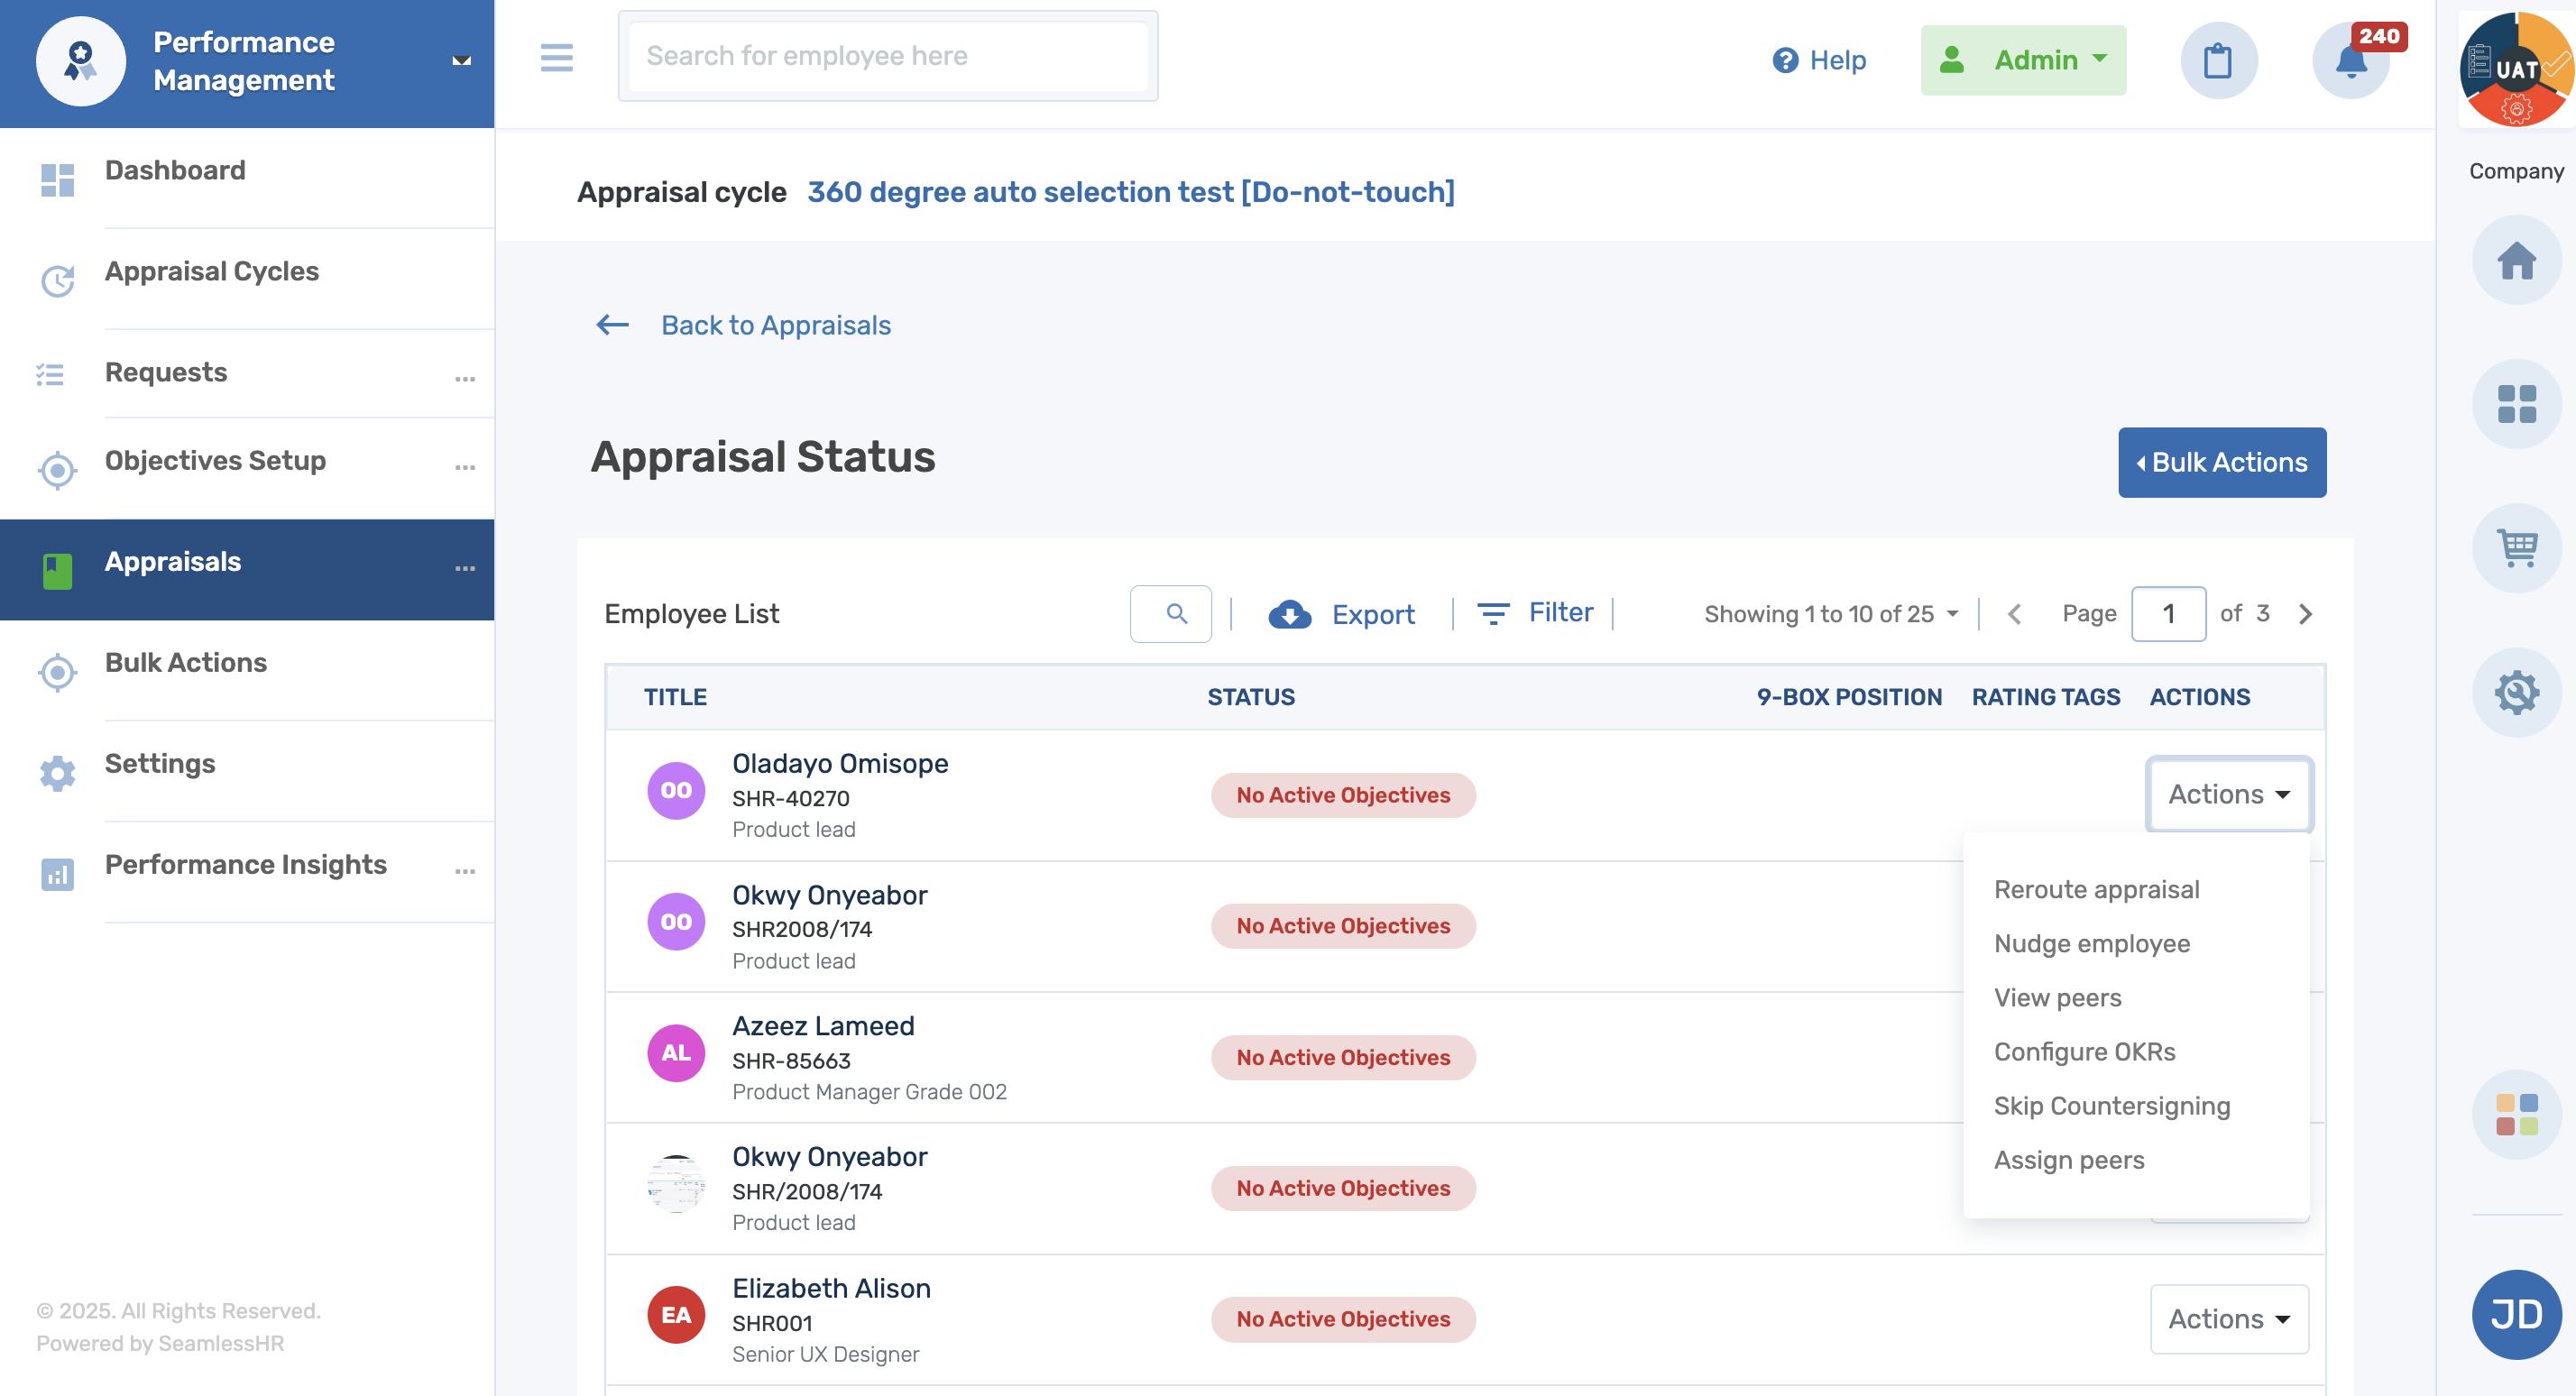Choose Skip Countersigning in the actions menu
Viewport: 2576px width, 1396px height.
coord(2112,1106)
